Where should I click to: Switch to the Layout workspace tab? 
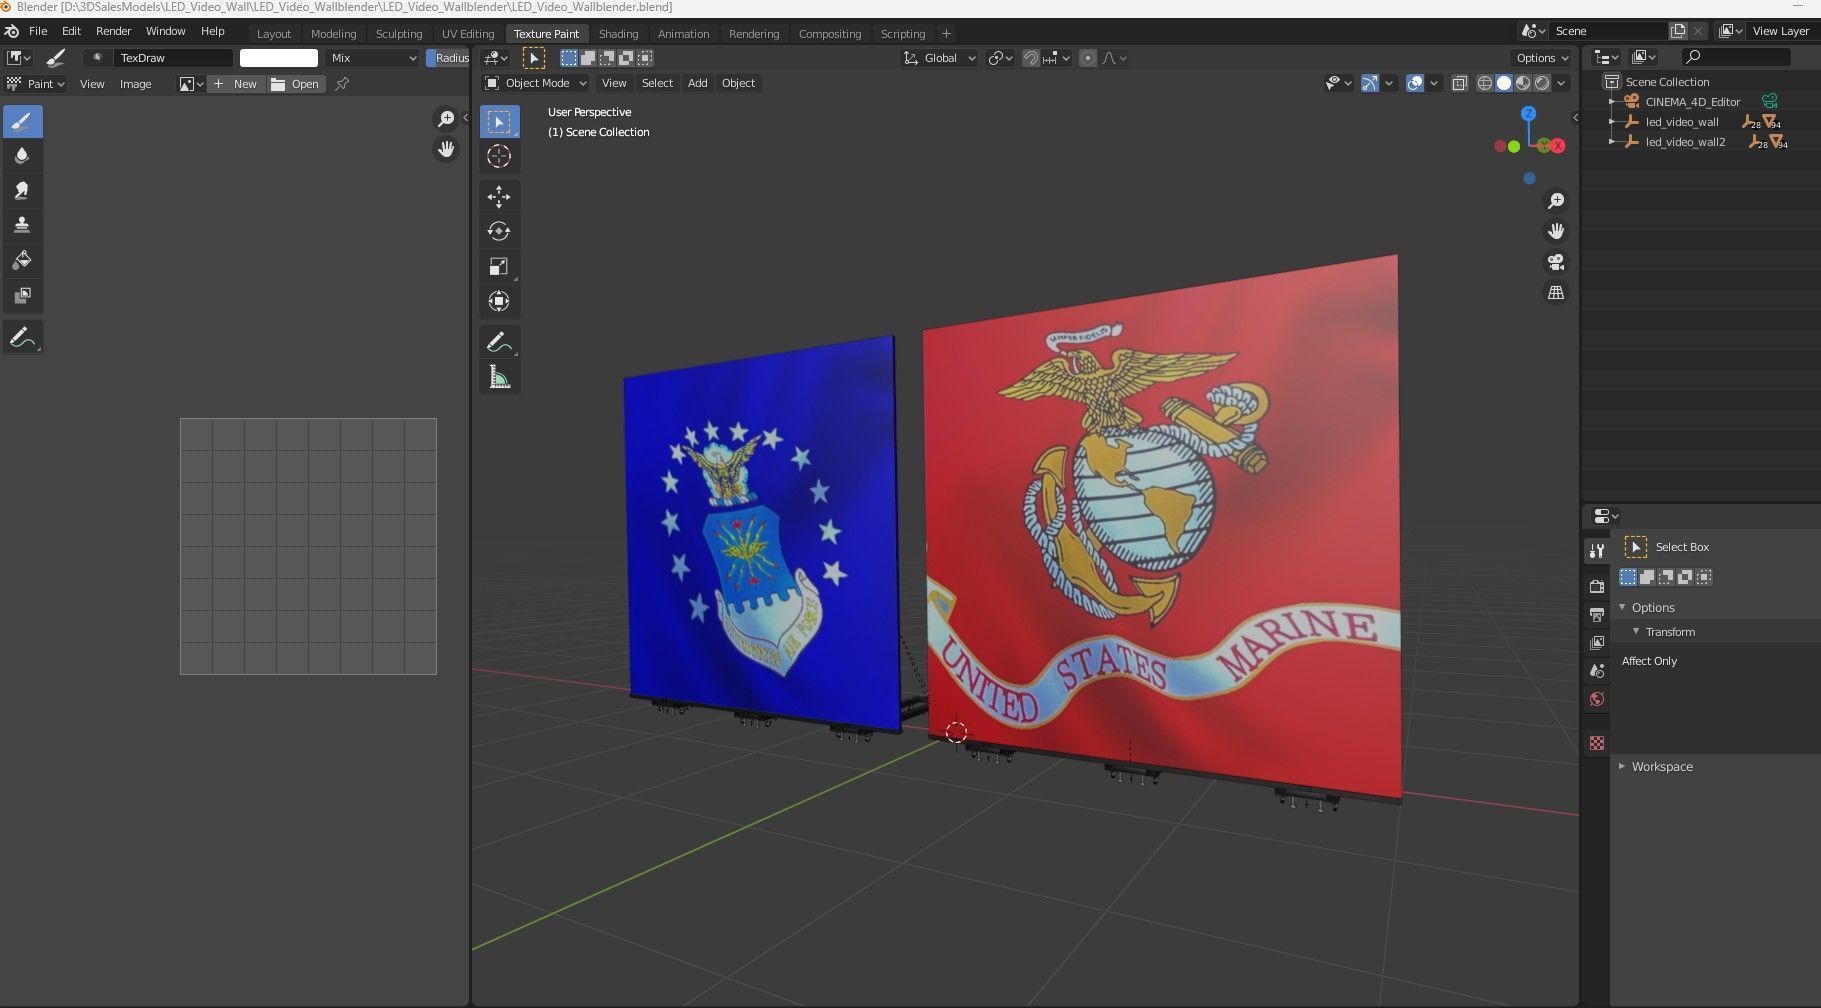coord(274,34)
